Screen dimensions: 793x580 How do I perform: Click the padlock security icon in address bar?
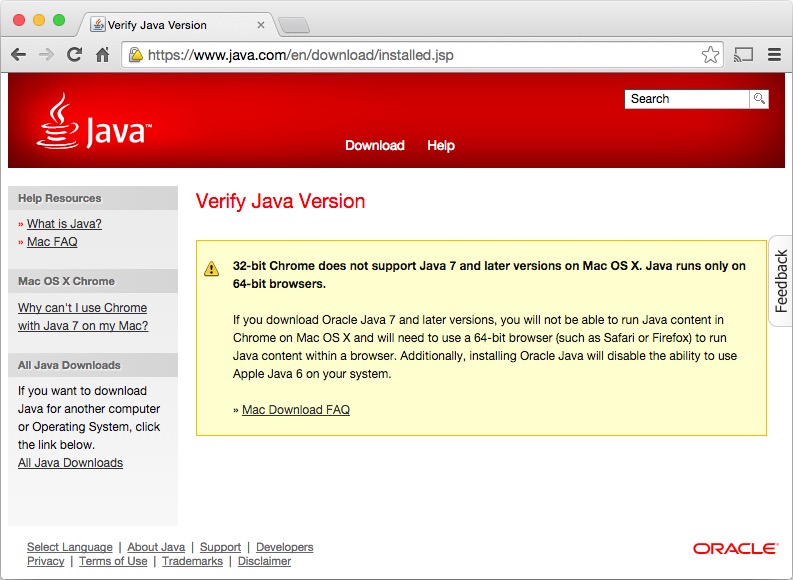(135, 55)
